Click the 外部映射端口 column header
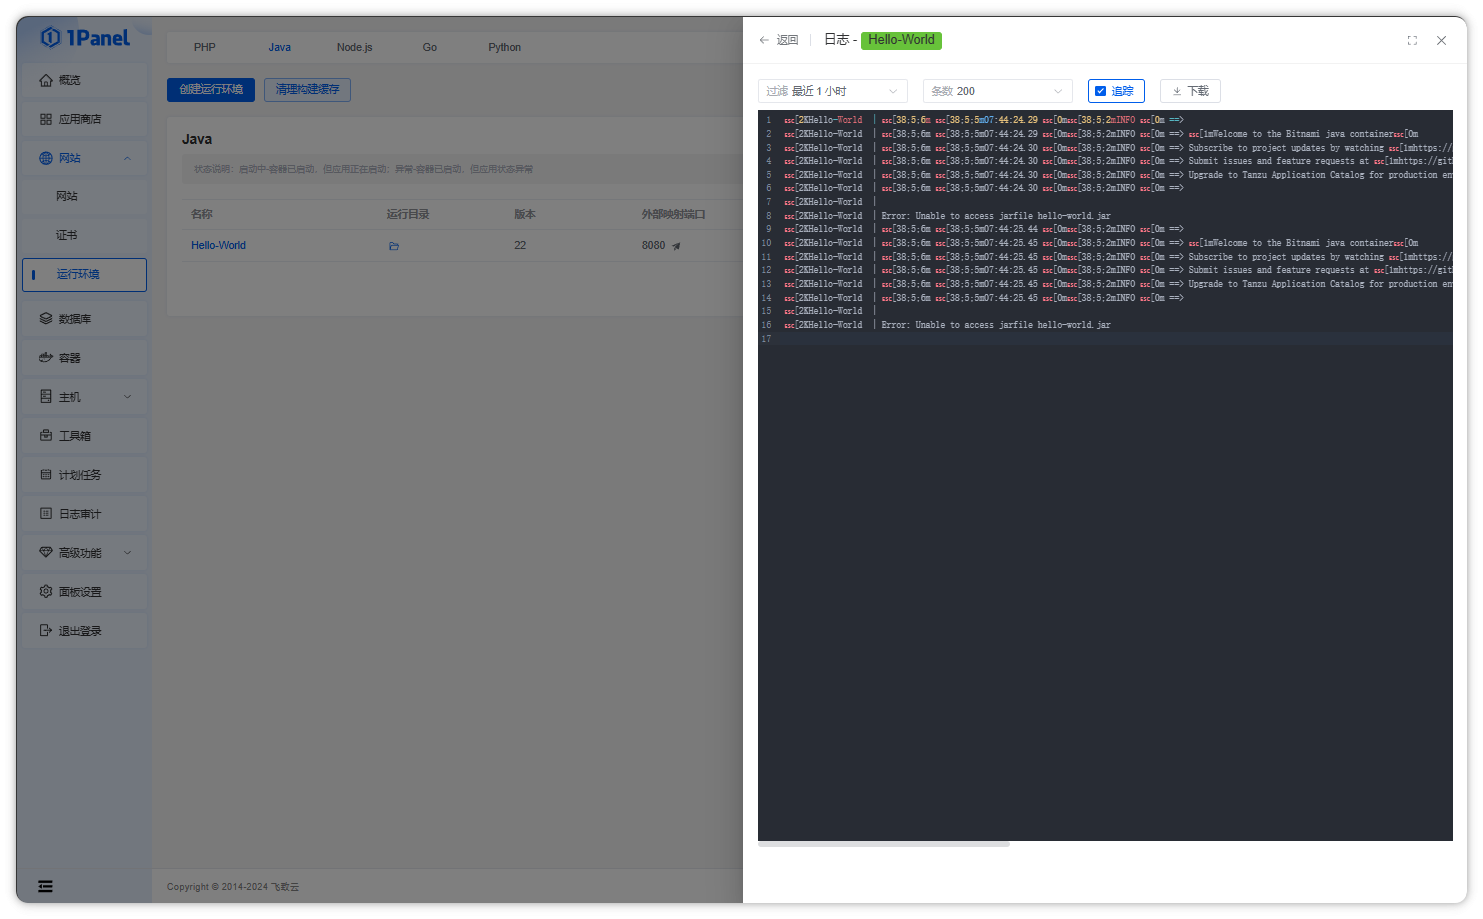Image resolution: width=1483 pixels, height=919 pixels. pyautogui.click(x=674, y=214)
